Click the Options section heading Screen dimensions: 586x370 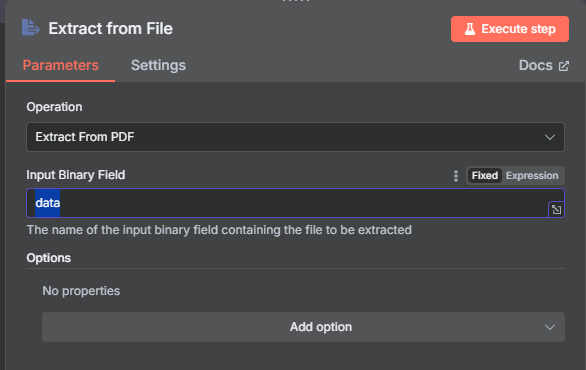point(49,258)
